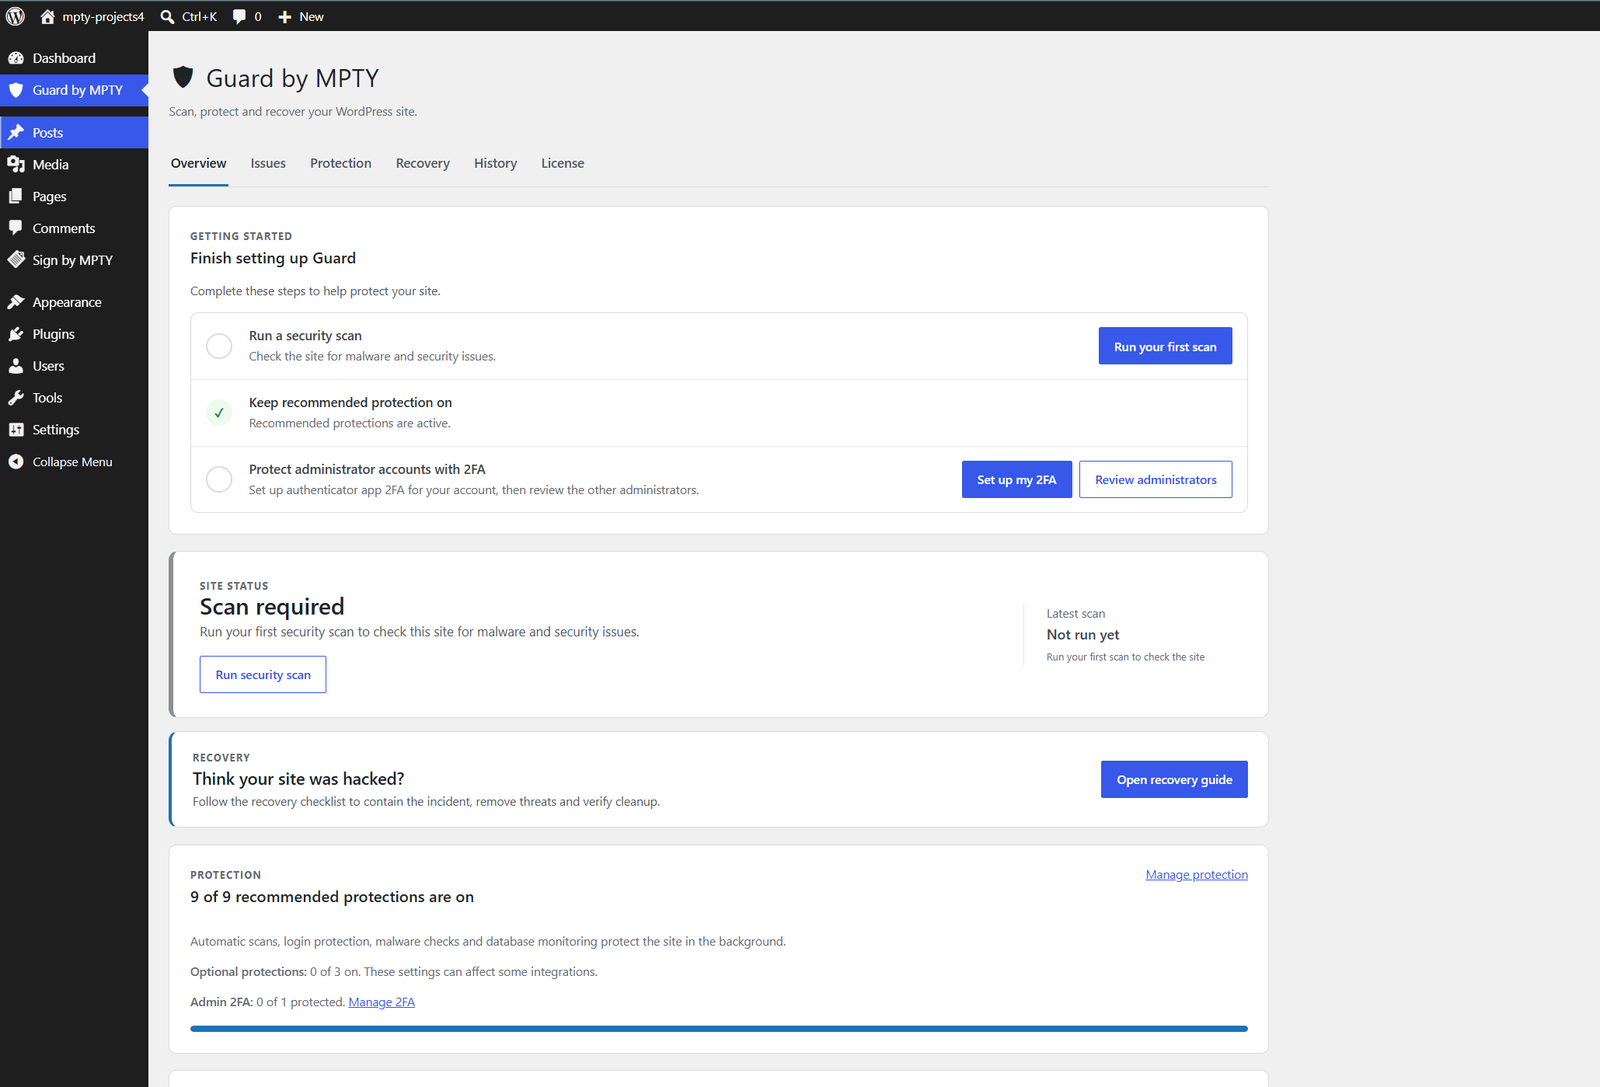Open Plugins menu label
The image size is (1600, 1087).
click(54, 334)
